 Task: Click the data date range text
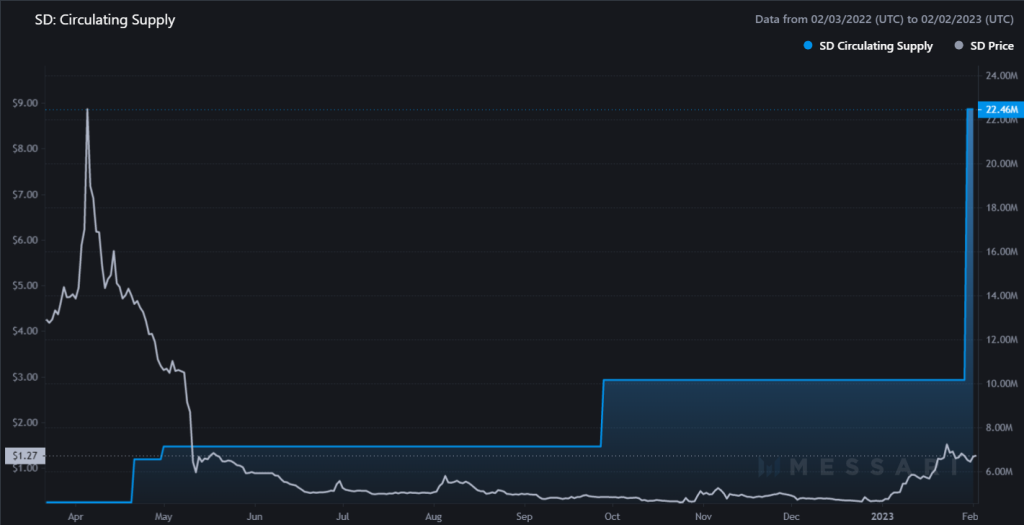pos(884,20)
